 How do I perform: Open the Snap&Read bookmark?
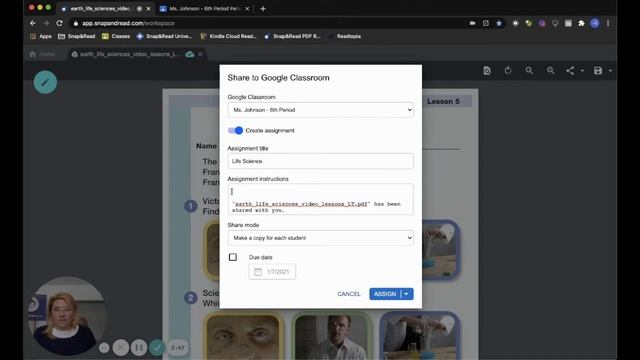tap(77, 36)
